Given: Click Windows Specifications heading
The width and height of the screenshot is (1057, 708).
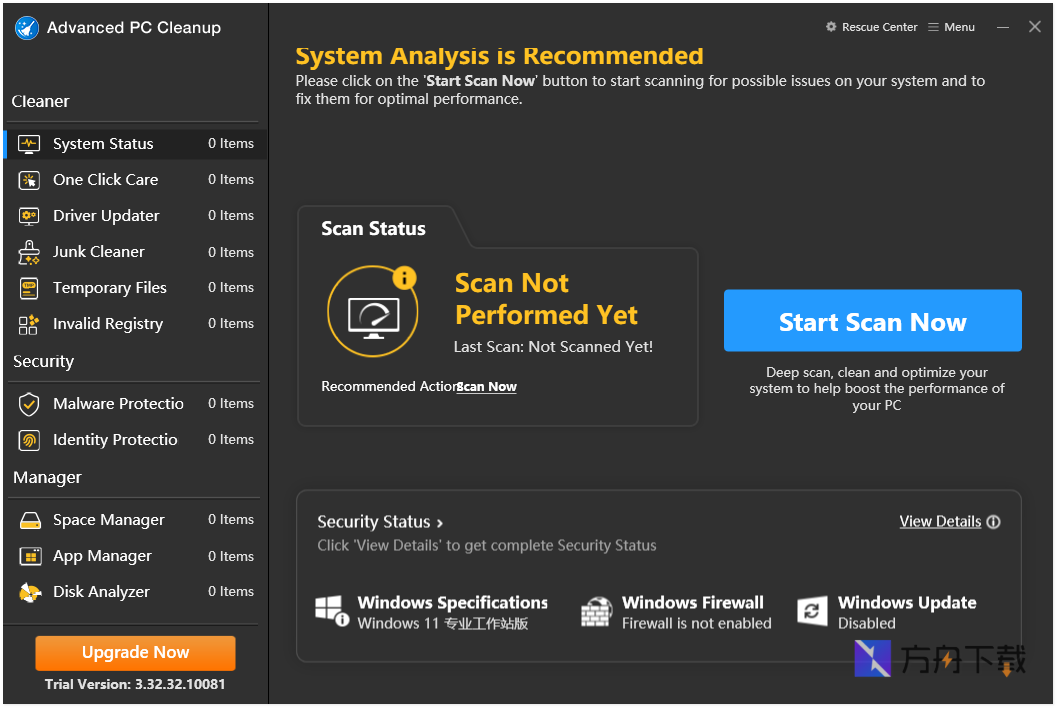Looking at the screenshot, I should 452,603.
